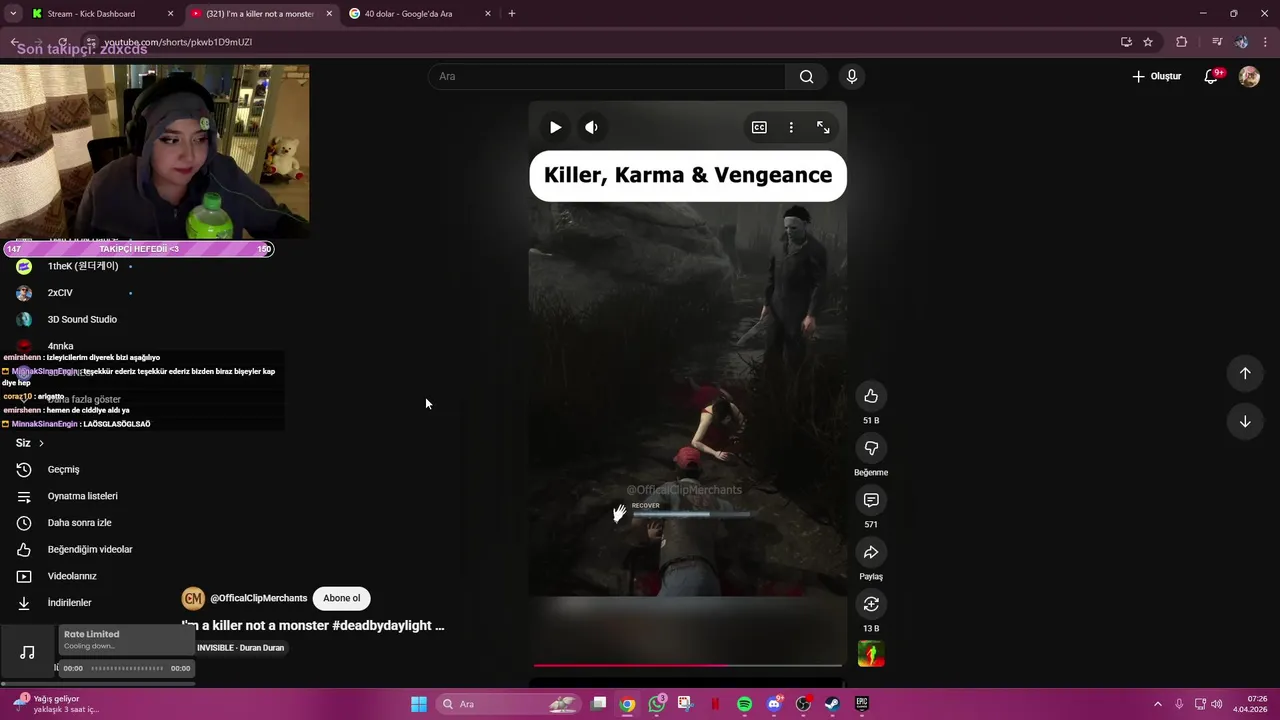Close the 40 dolar Google tab
The width and height of the screenshot is (1280, 720).
click(x=488, y=14)
